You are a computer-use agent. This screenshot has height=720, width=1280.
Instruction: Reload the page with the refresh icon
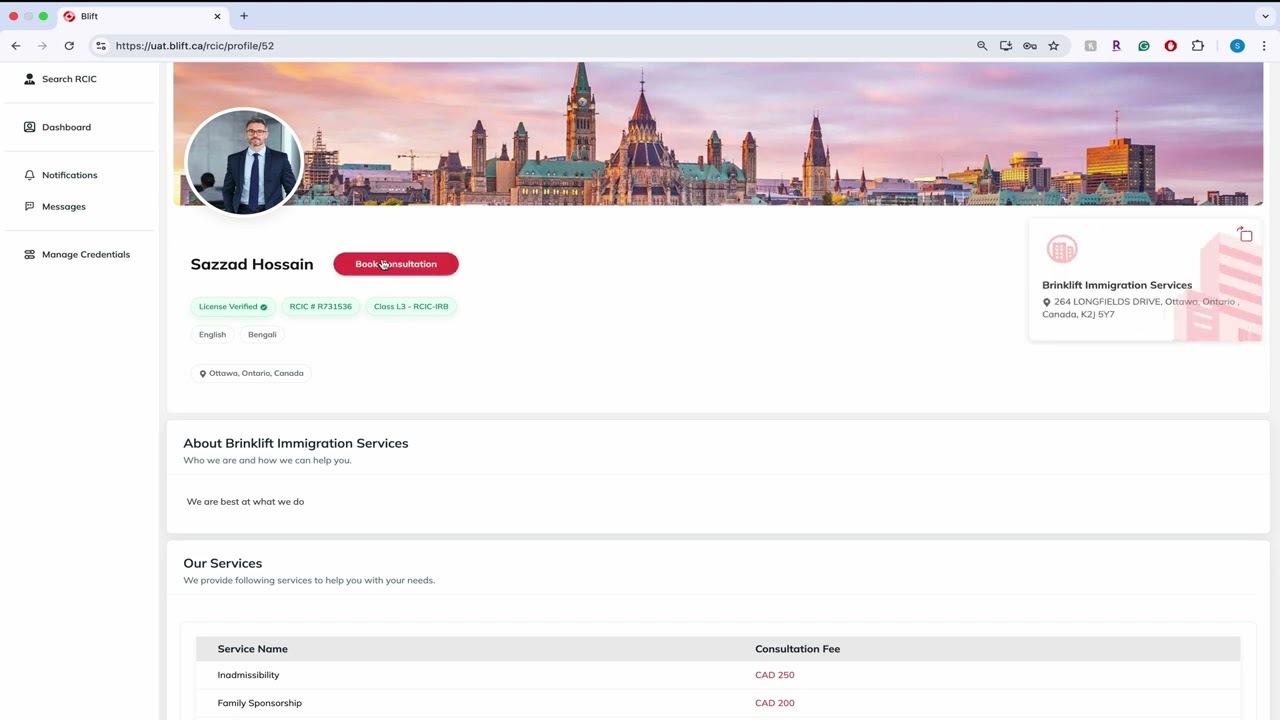[x=69, y=46]
